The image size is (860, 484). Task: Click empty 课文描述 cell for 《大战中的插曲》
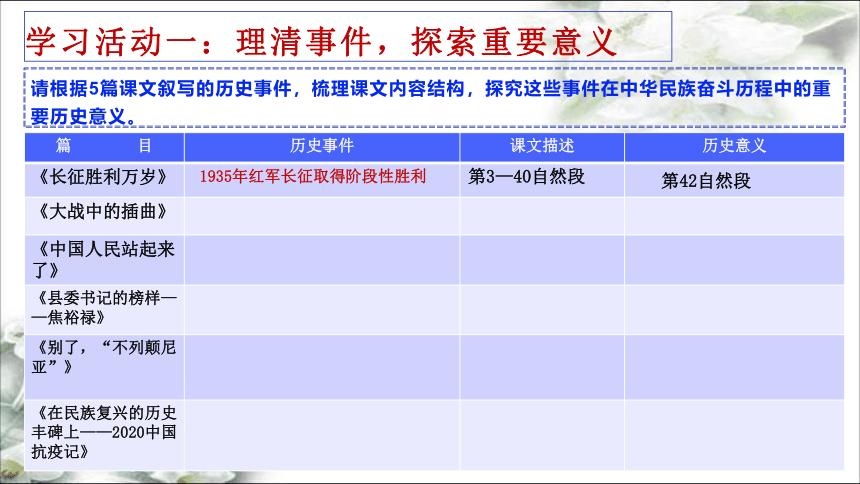point(542,216)
